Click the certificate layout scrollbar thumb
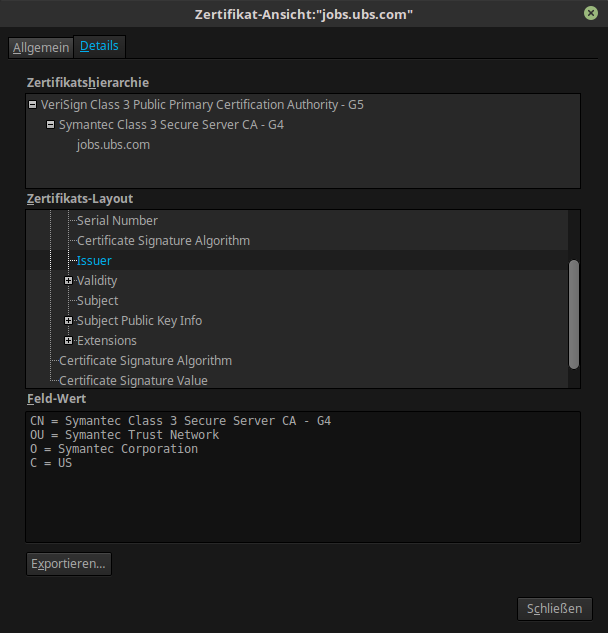608x633 pixels. click(574, 314)
